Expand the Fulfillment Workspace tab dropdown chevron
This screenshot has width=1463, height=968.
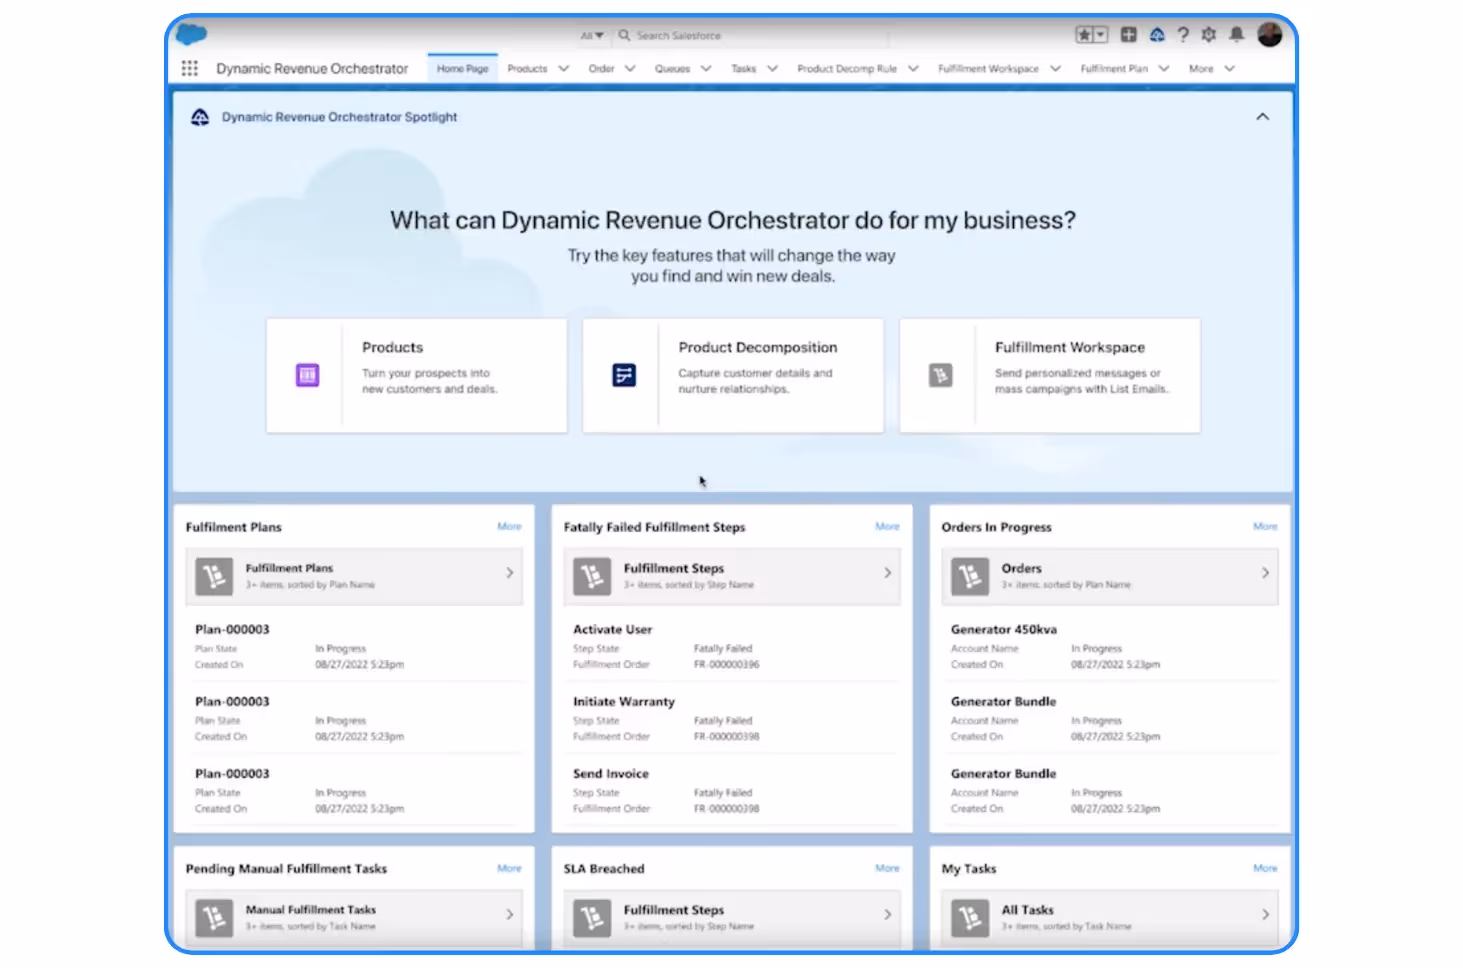point(1055,69)
